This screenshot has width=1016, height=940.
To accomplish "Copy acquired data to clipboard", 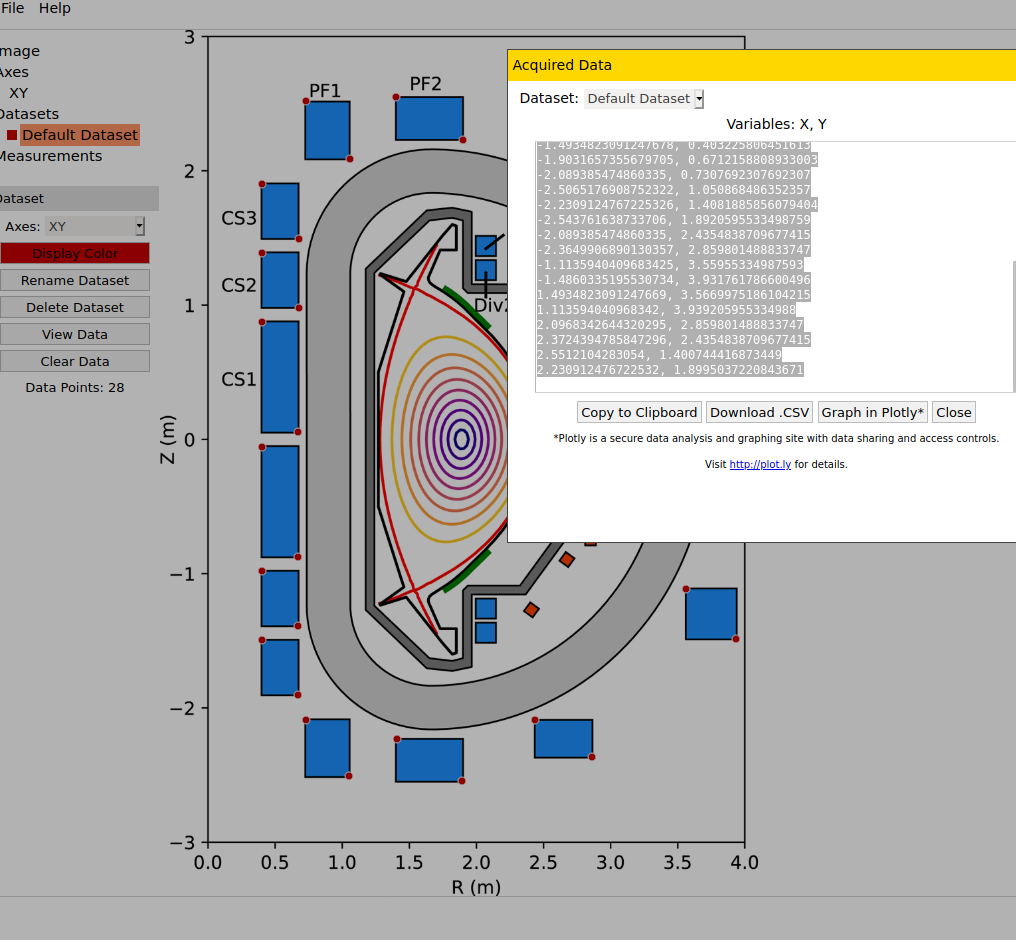I will pyautogui.click(x=639, y=413).
